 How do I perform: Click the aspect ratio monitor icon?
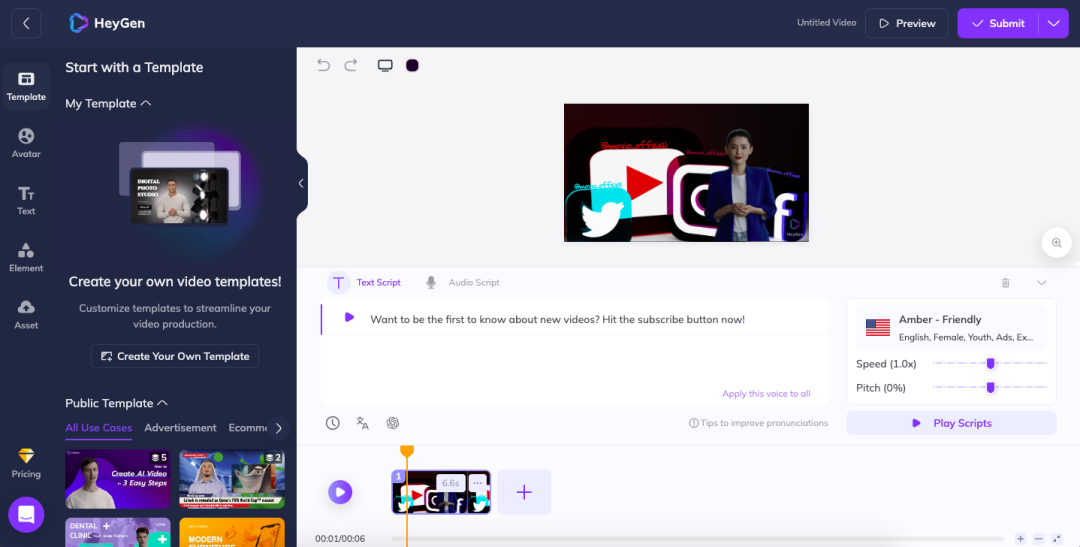[x=385, y=65]
